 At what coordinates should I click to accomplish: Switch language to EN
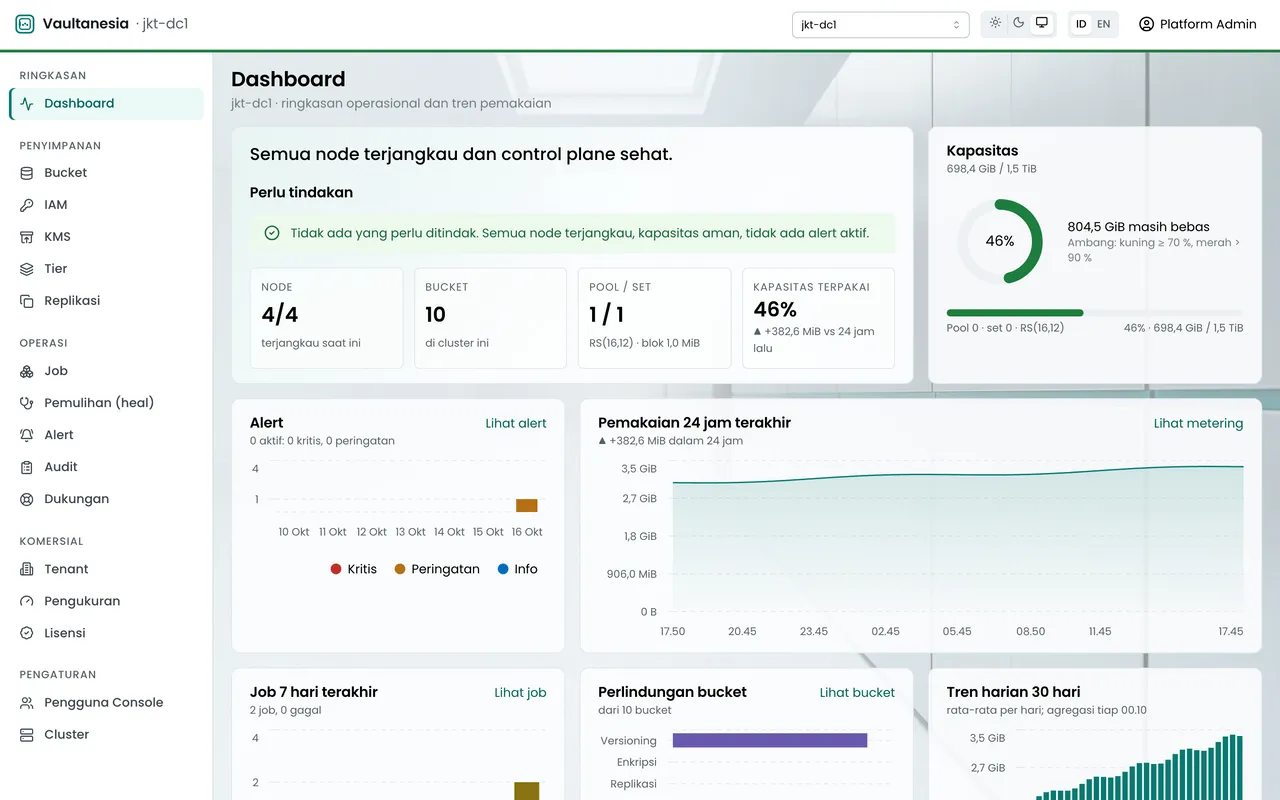[x=1104, y=24]
